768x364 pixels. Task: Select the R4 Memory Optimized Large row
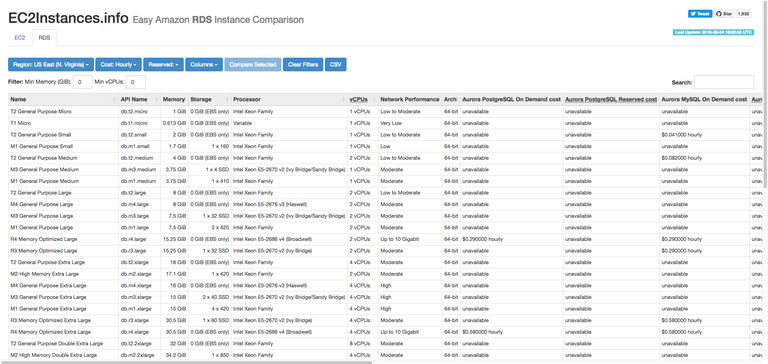[384, 239]
